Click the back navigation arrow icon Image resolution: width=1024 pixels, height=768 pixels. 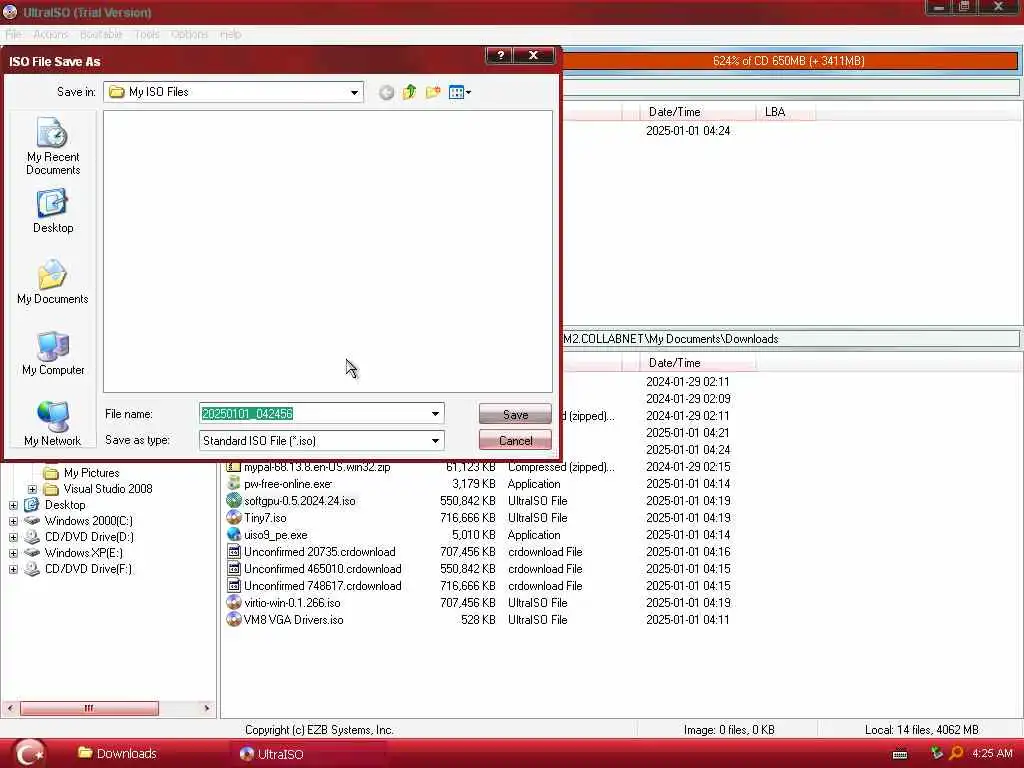387,93
